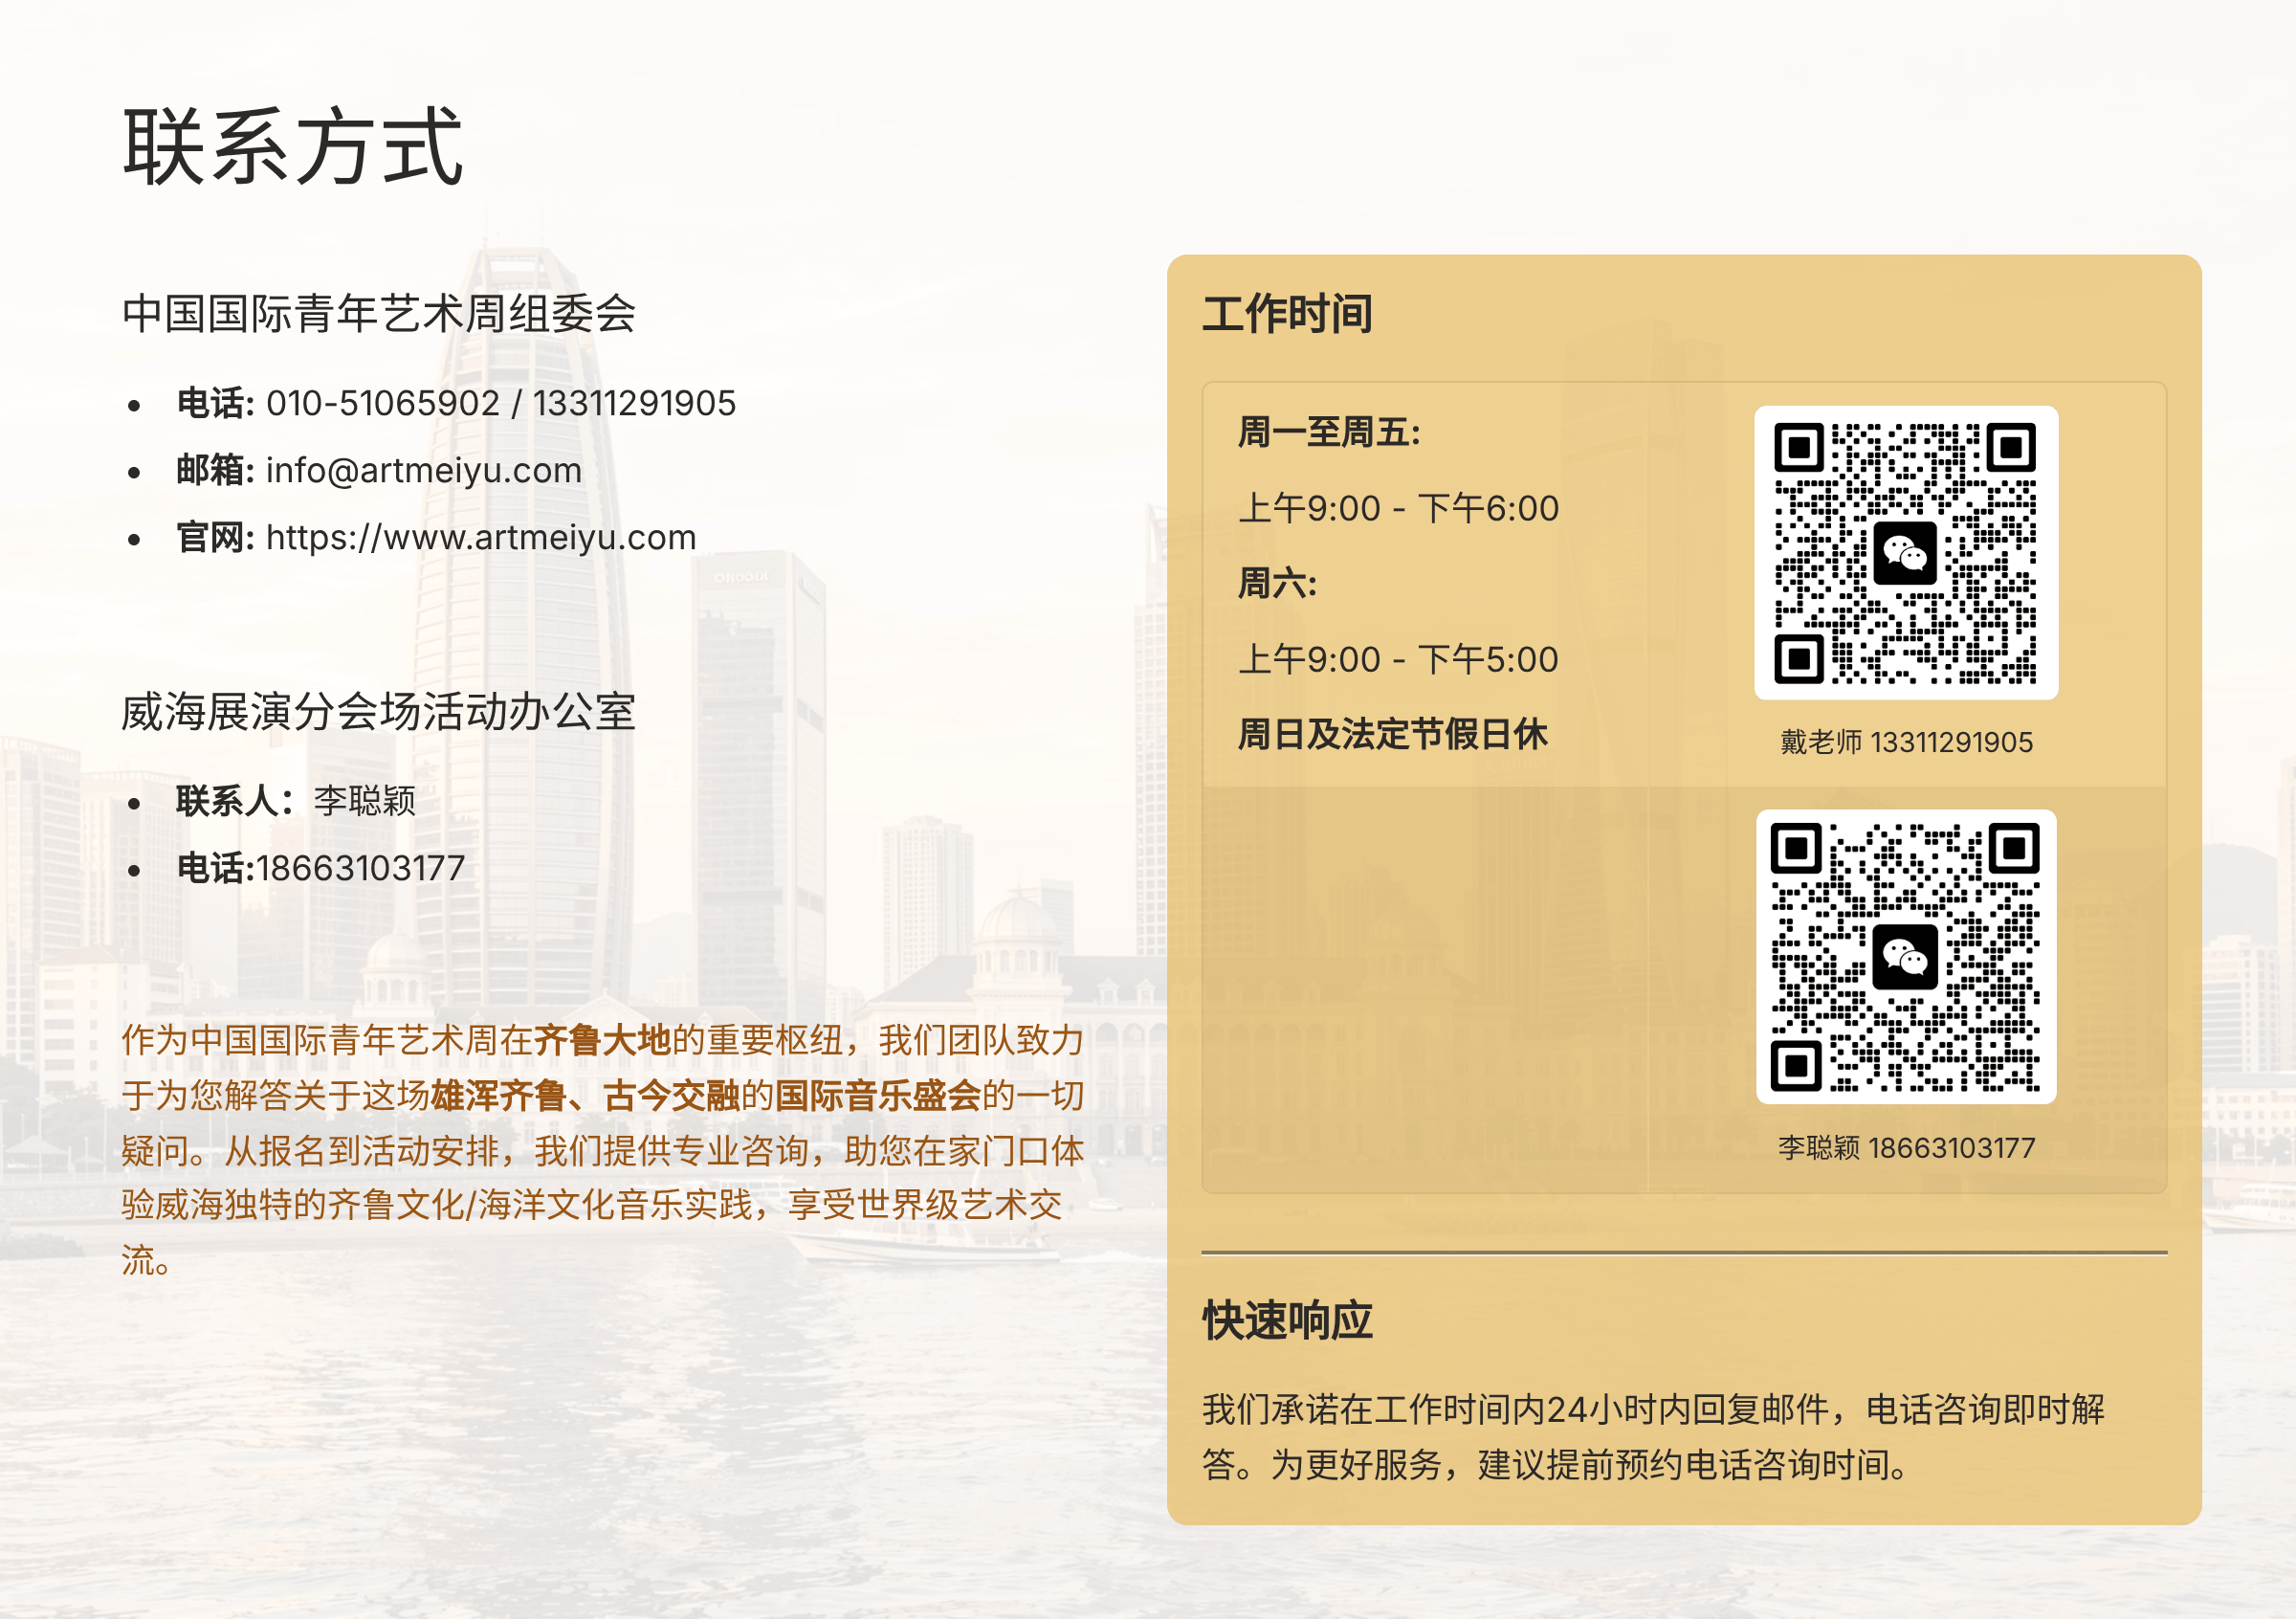Click the WeChat icon in 李聪颖 QR code
The height and width of the screenshot is (1619, 2296).
1904,958
